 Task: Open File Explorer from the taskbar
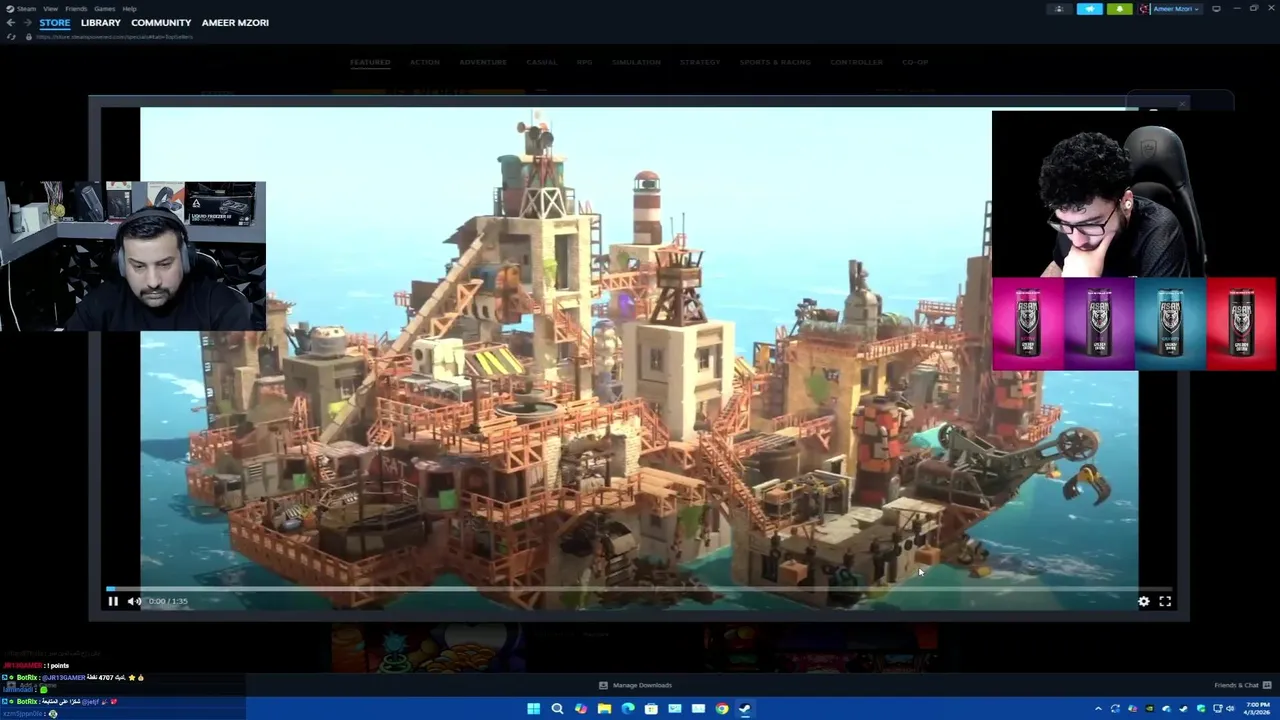pos(604,709)
